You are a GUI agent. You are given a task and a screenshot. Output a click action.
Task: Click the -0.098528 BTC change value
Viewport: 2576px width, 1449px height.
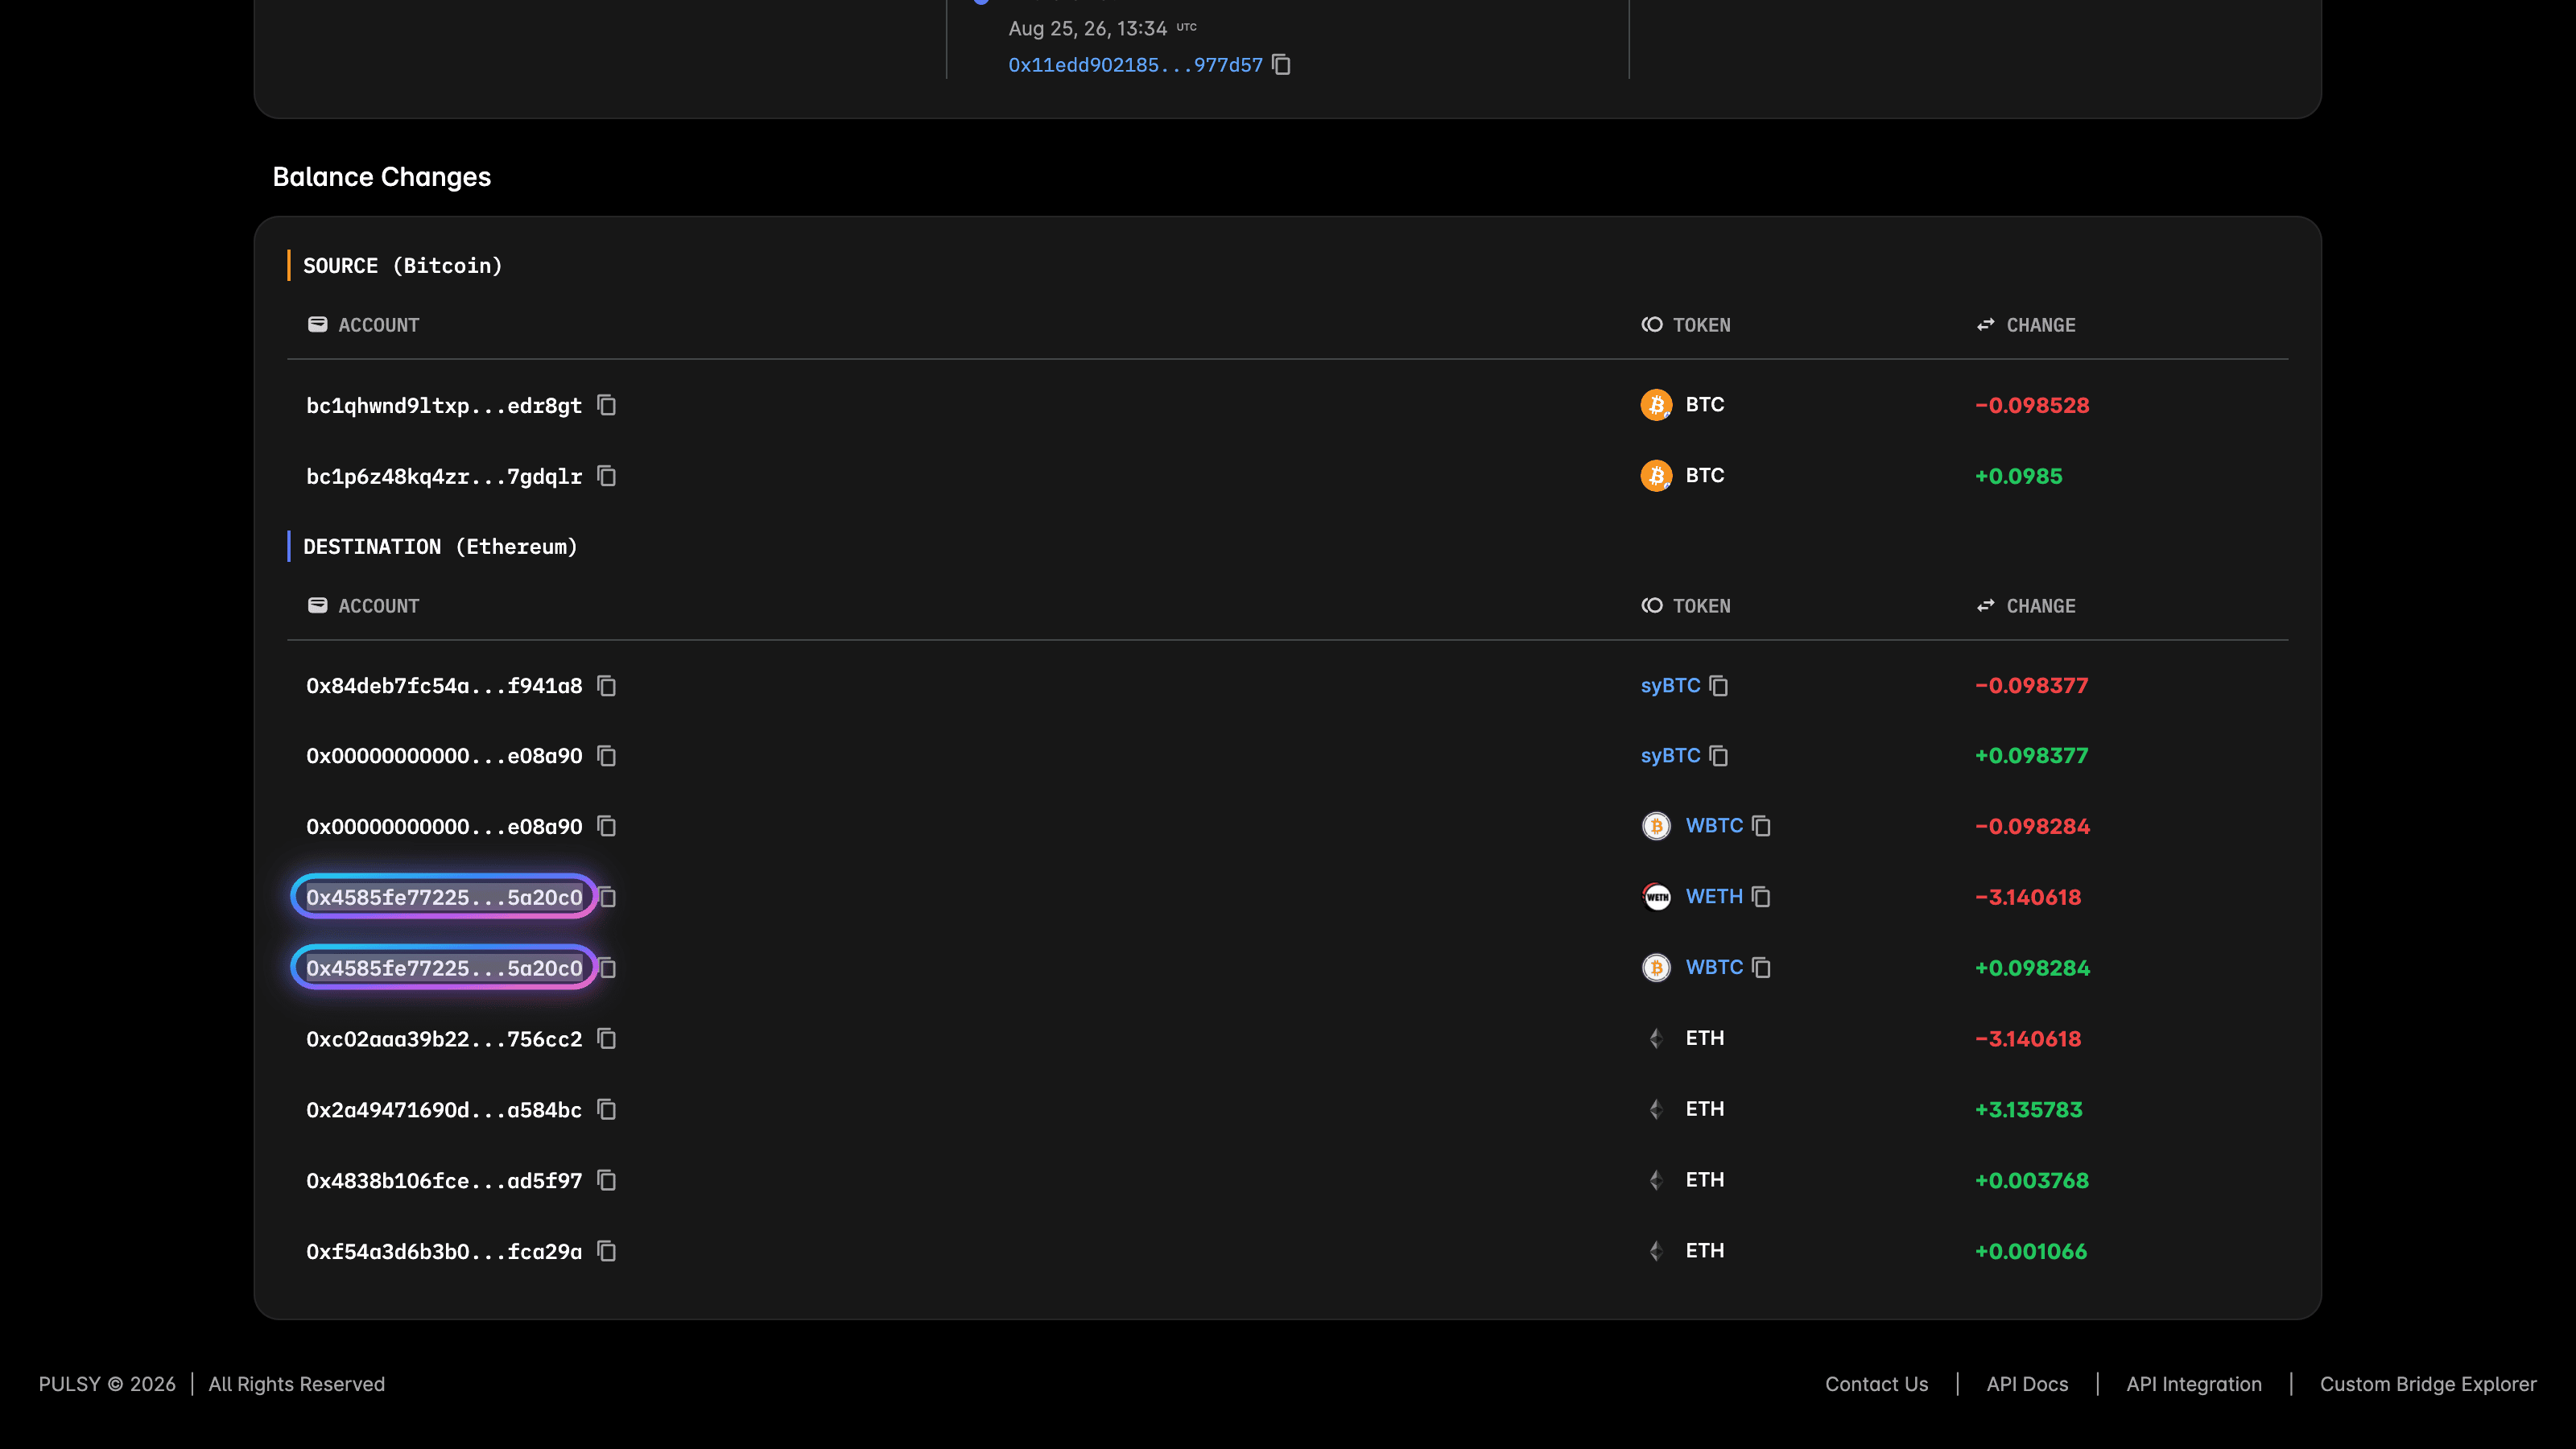click(2032, 405)
